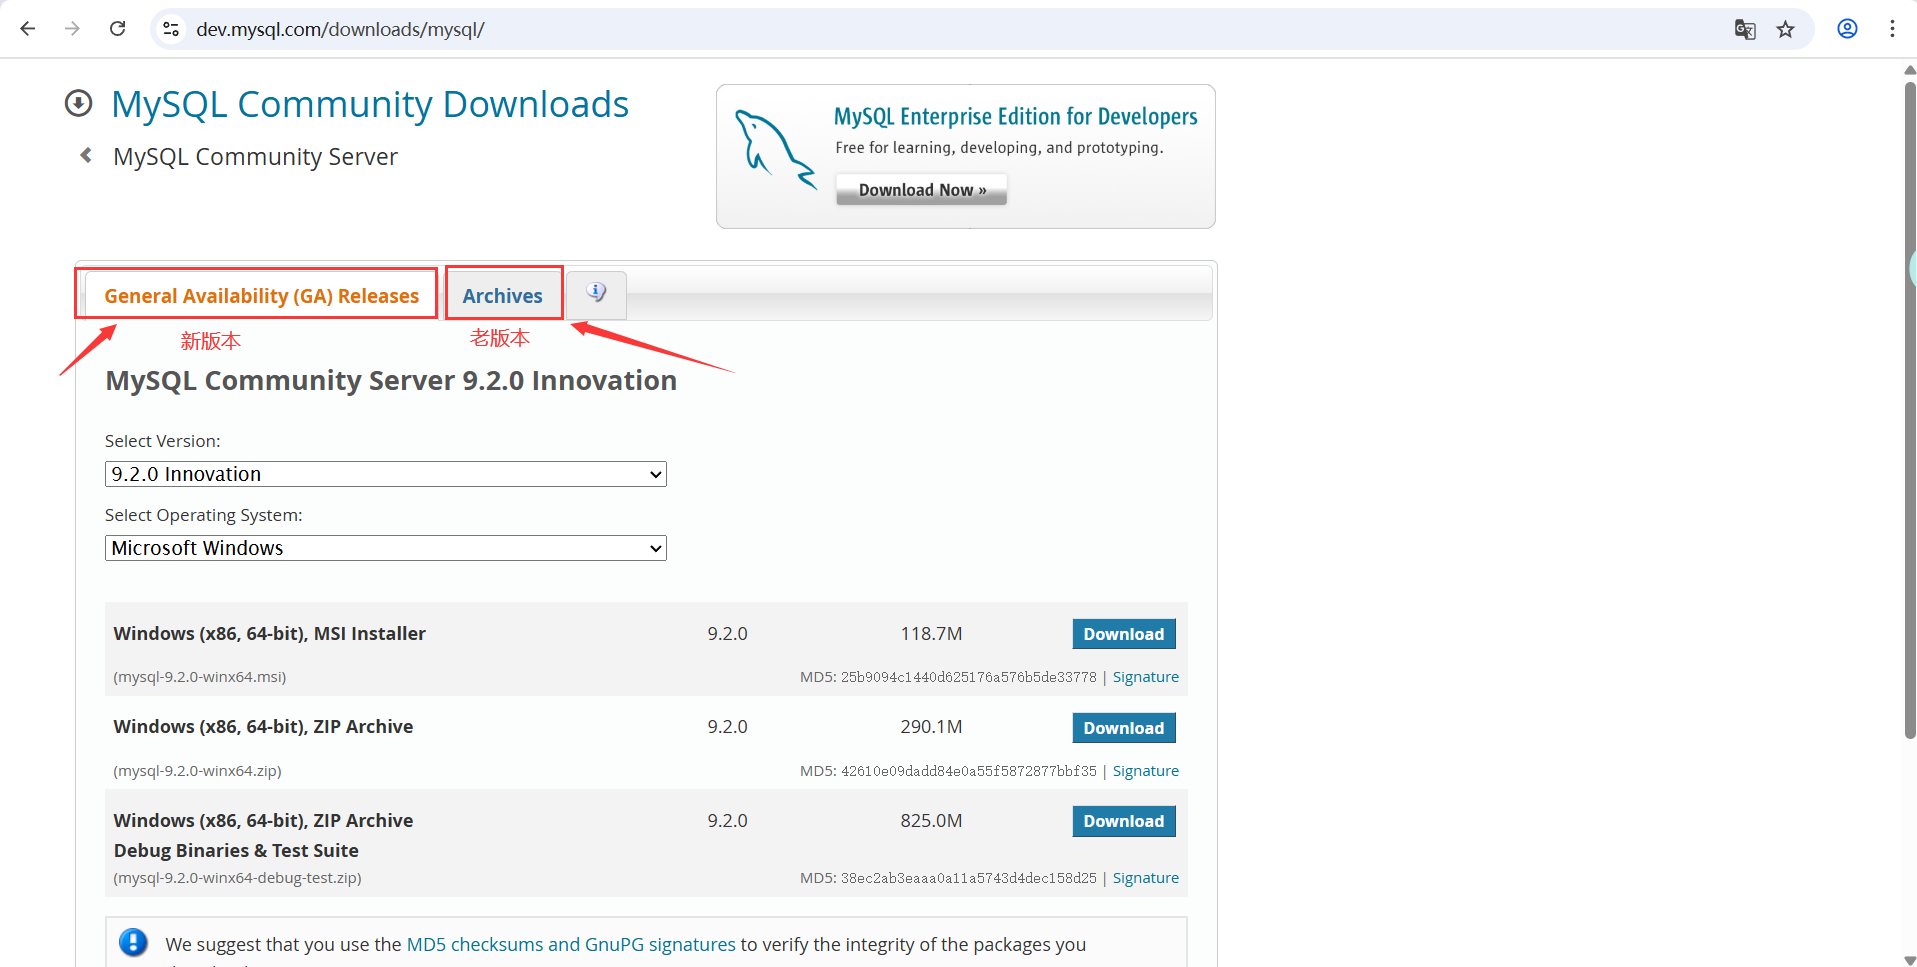Click the MySQL dolphin logo

775,150
